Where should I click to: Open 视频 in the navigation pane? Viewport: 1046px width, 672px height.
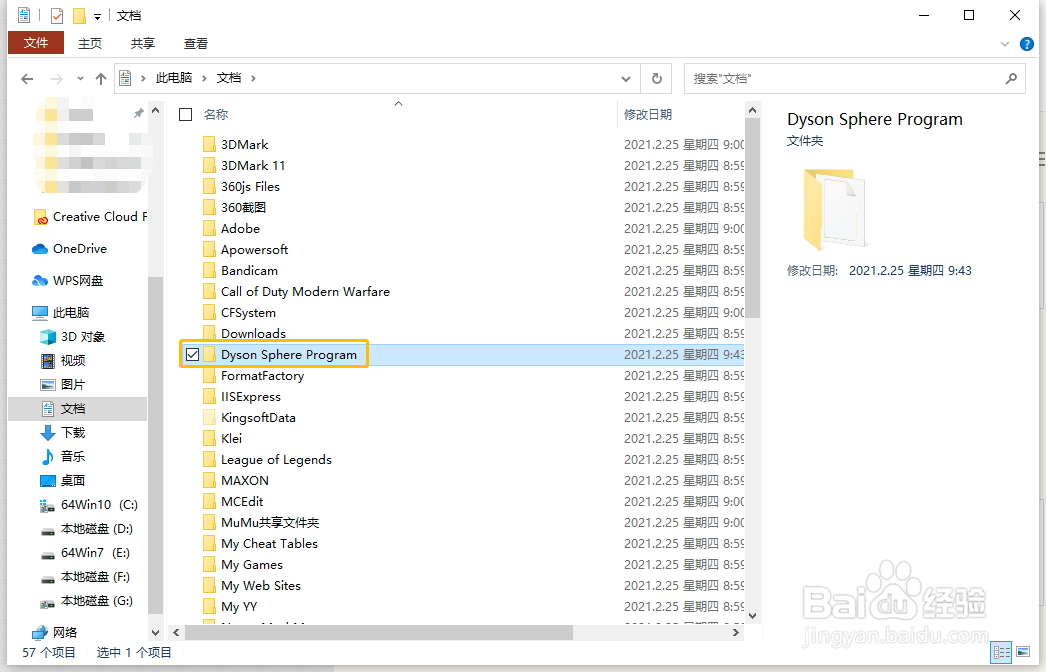[63, 361]
